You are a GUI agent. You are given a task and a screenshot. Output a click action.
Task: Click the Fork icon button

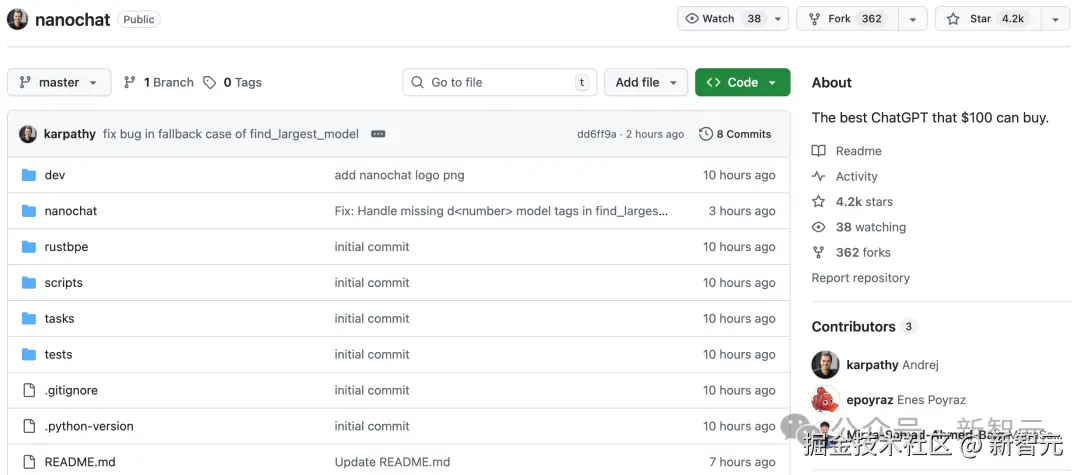pos(815,19)
